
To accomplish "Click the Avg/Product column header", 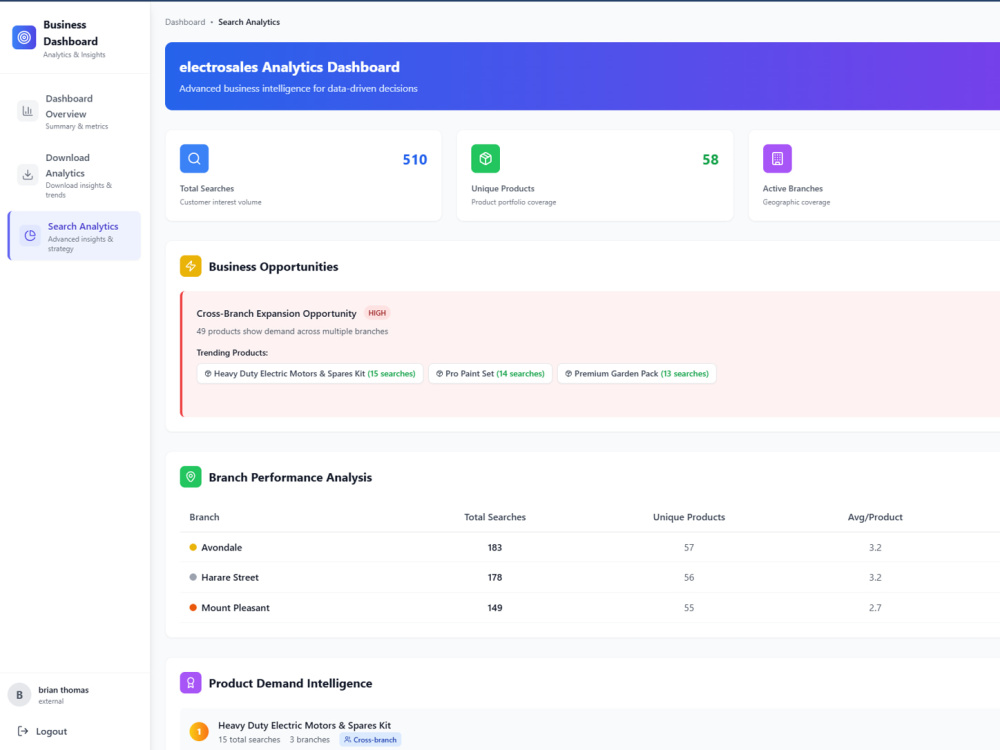I will 875,517.
